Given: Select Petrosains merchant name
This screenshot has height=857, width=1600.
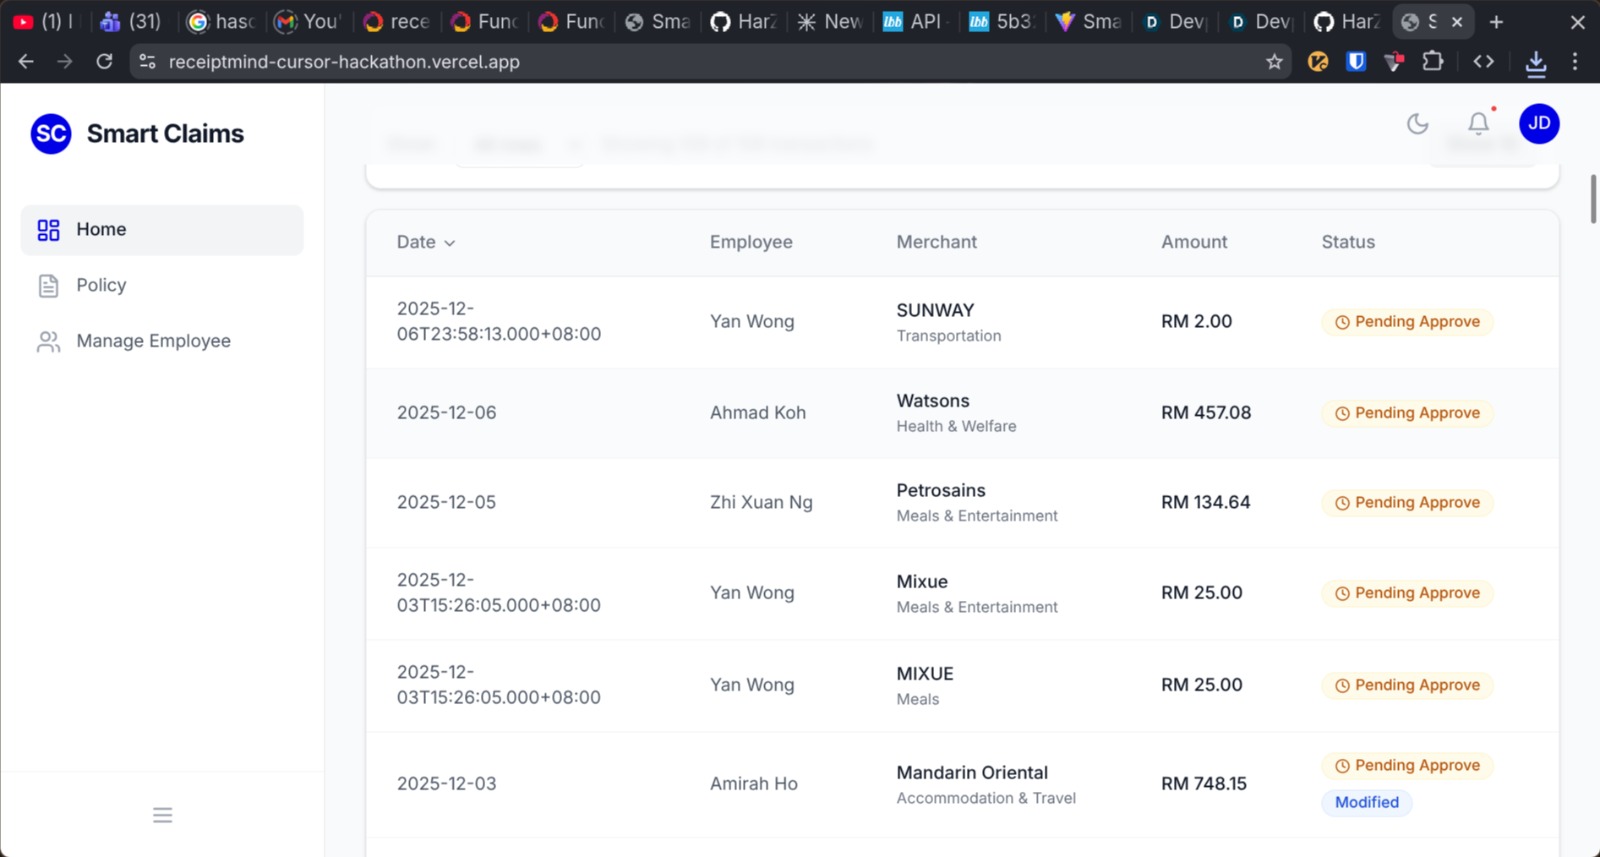Looking at the screenshot, I should pos(941,491).
